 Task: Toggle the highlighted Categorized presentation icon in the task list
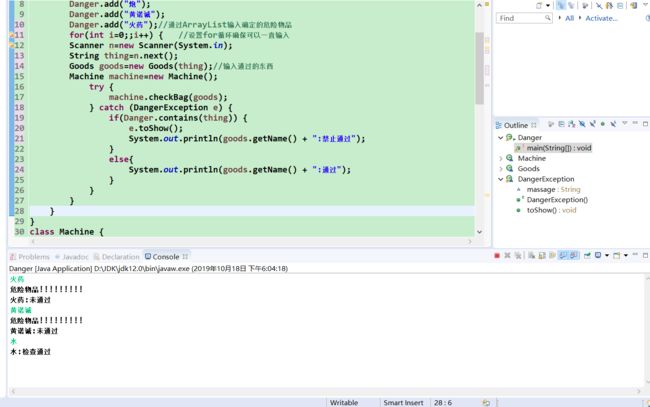[x=561, y=5]
